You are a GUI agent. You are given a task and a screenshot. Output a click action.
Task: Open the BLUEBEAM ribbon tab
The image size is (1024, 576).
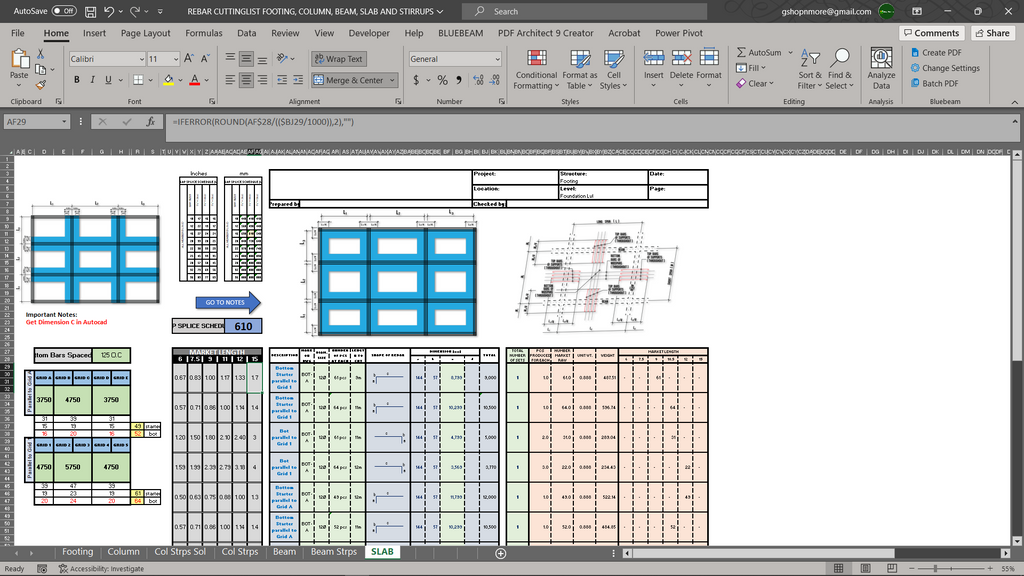coord(460,33)
